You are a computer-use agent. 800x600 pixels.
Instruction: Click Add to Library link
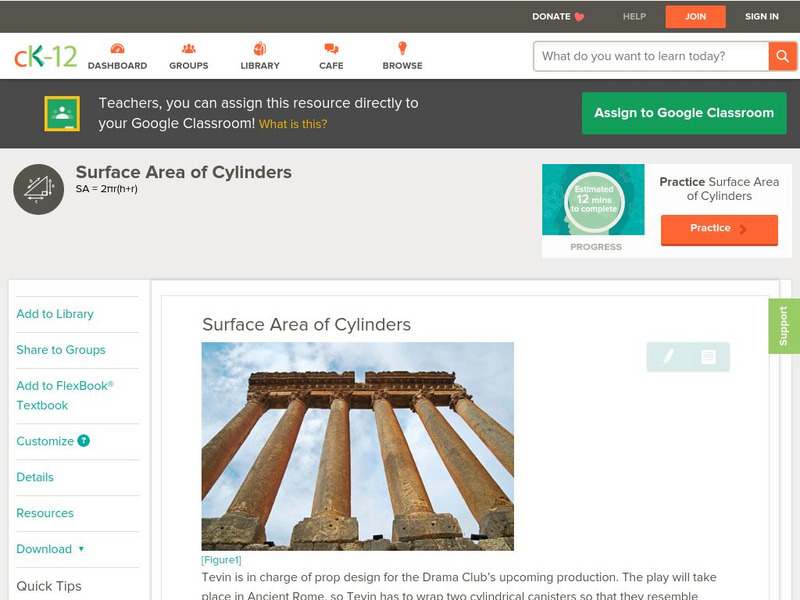(x=55, y=314)
